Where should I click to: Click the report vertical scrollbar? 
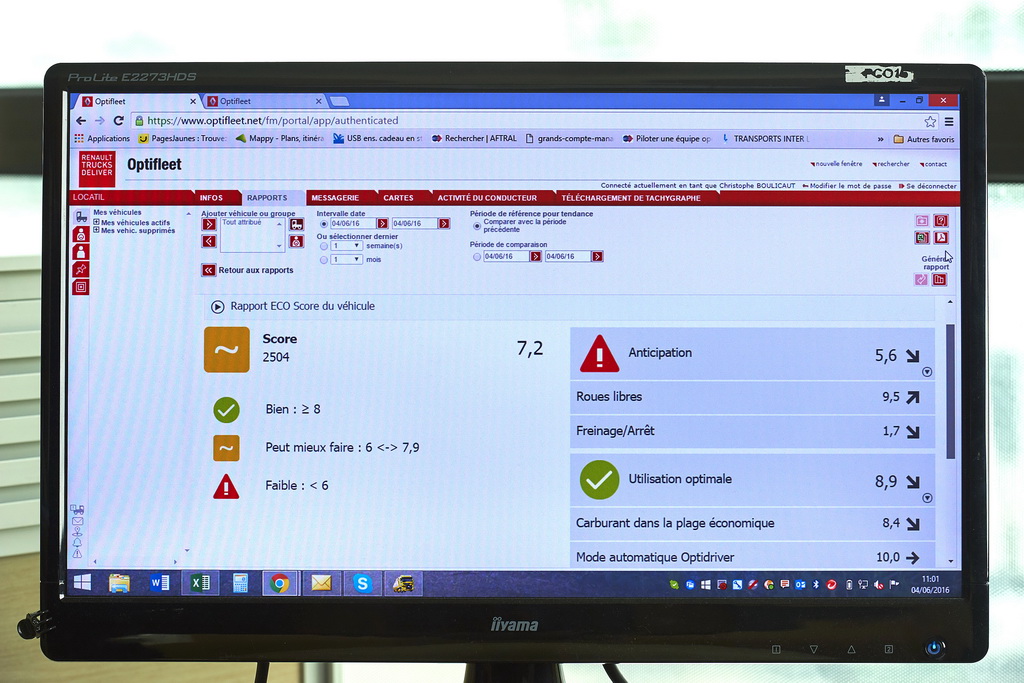tap(950, 390)
